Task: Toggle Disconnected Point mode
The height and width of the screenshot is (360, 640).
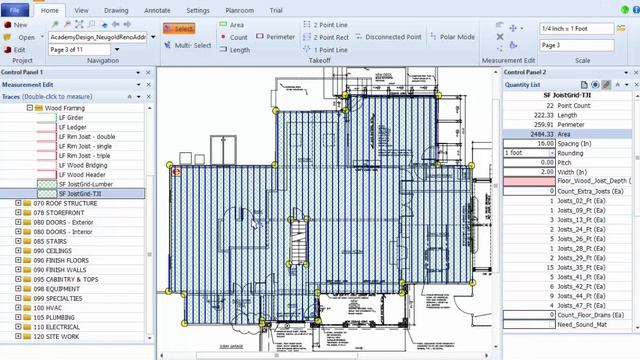Action: point(388,37)
